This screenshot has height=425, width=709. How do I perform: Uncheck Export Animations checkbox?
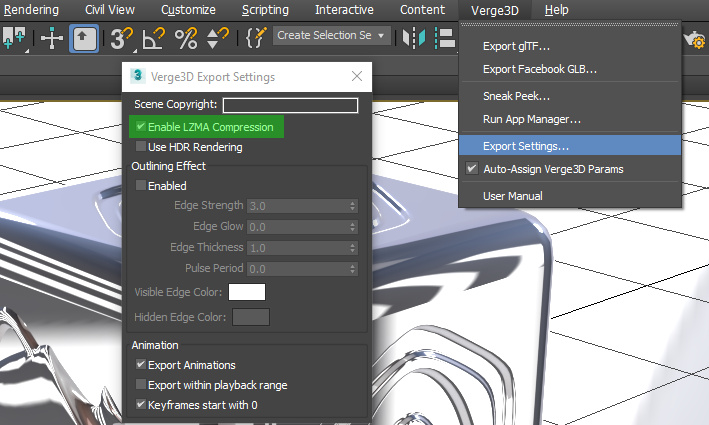click(x=141, y=364)
